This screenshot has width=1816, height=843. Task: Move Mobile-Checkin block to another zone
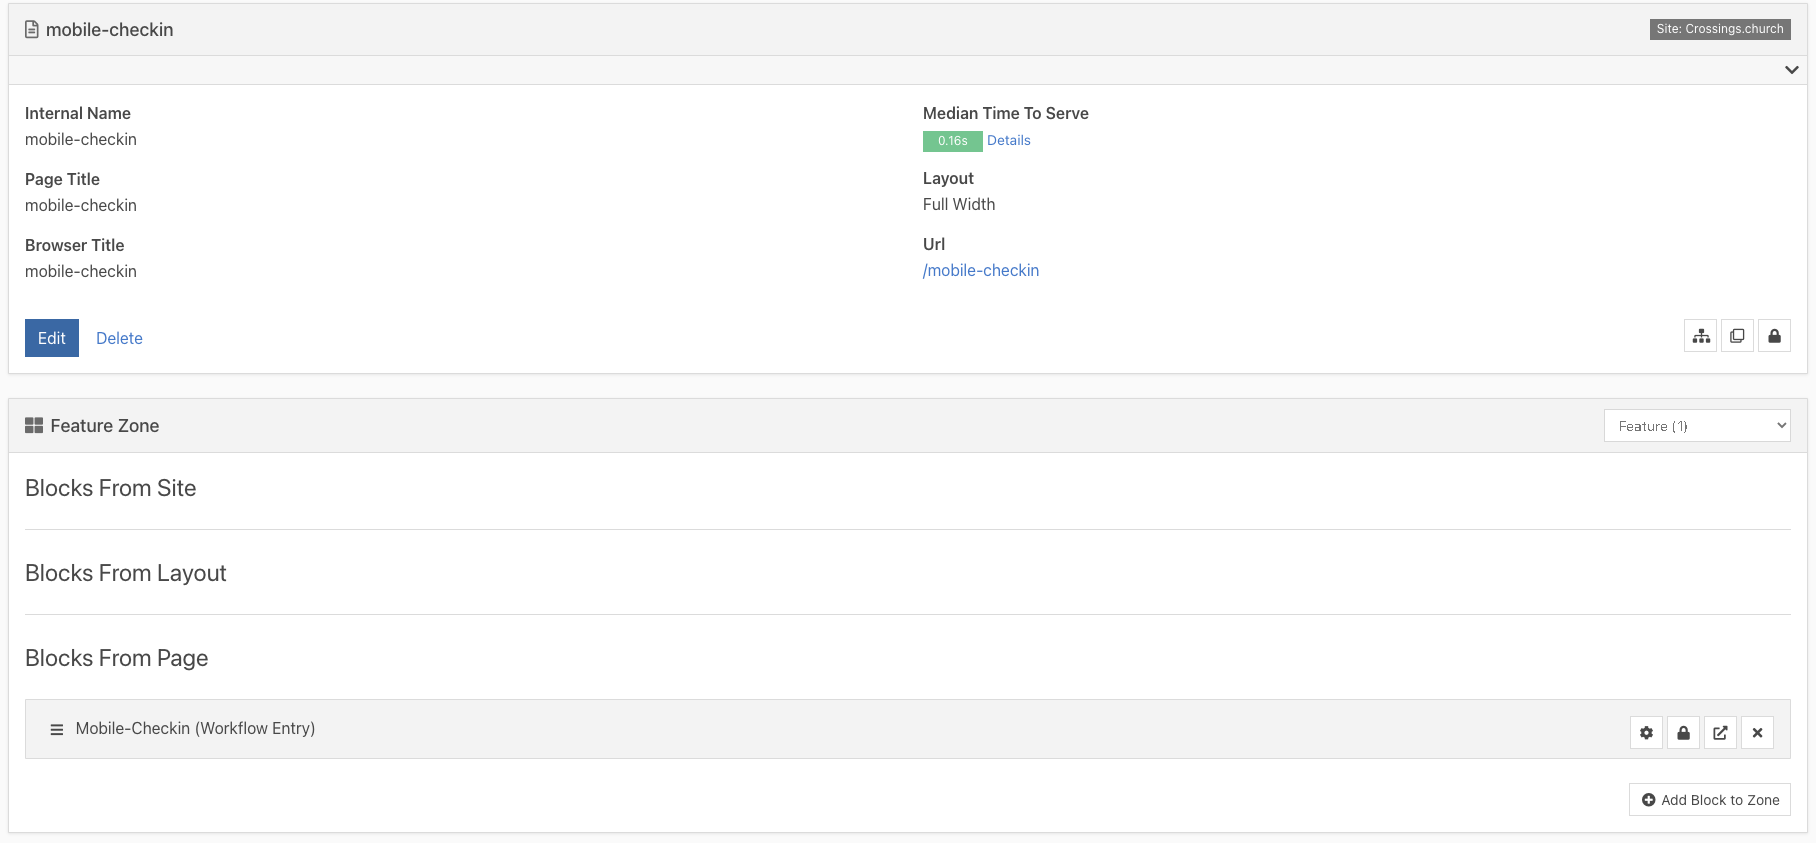1720,732
